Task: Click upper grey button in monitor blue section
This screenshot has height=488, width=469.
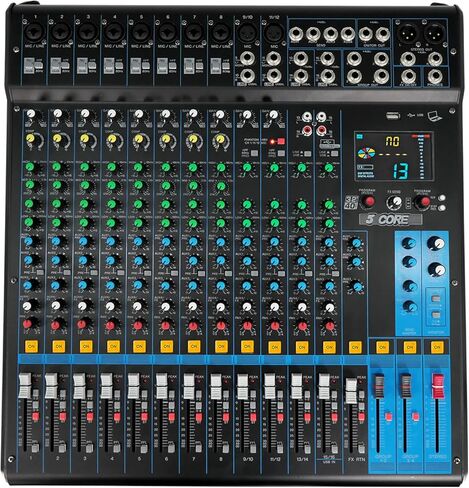Action: click(435, 298)
